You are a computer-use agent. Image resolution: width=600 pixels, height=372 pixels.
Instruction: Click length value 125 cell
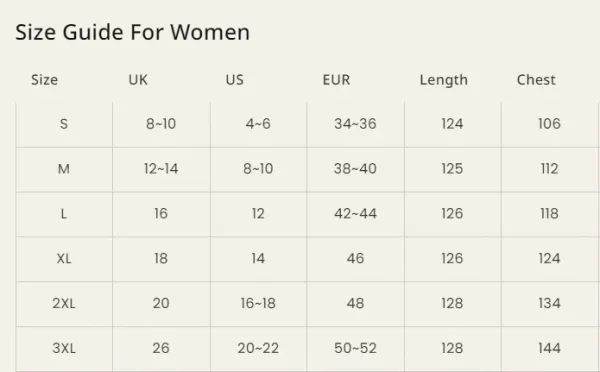click(452, 169)
